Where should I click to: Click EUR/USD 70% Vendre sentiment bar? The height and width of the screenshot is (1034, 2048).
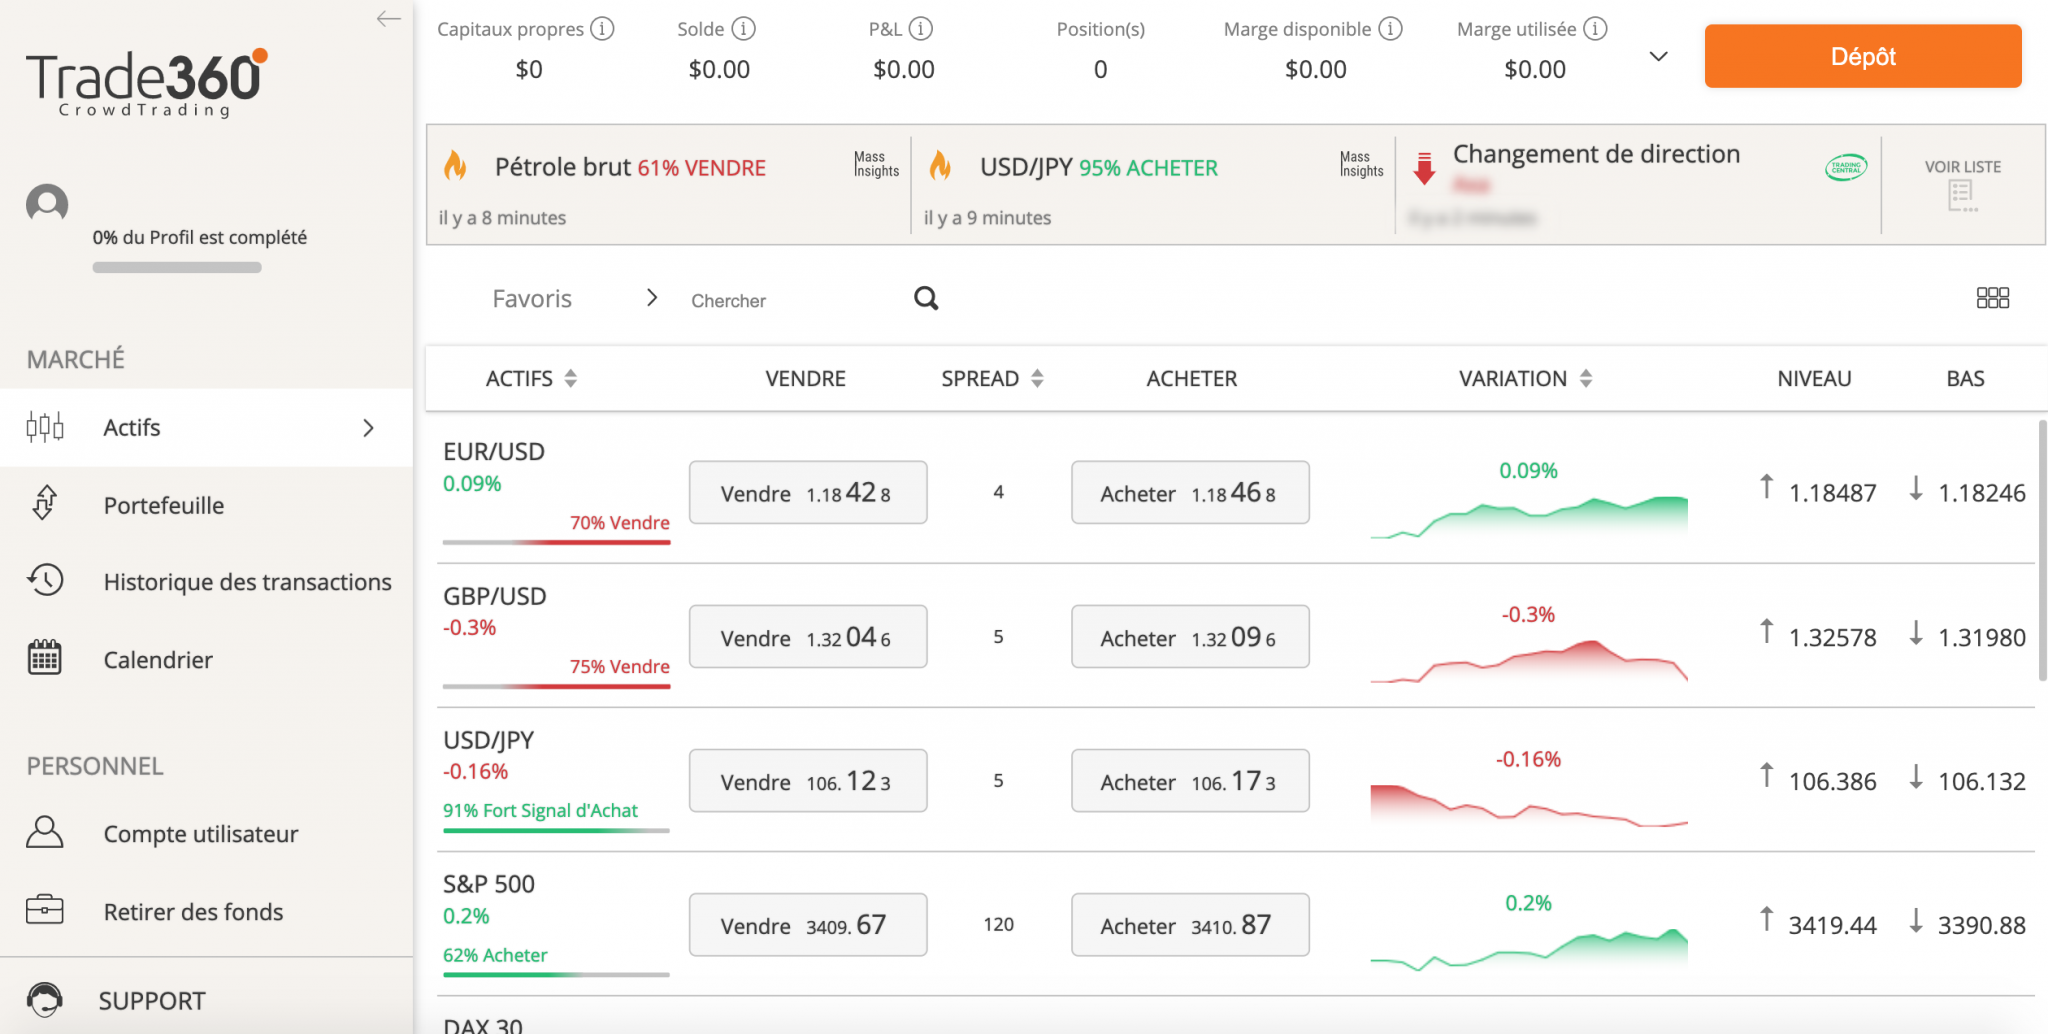coord(556,542)
